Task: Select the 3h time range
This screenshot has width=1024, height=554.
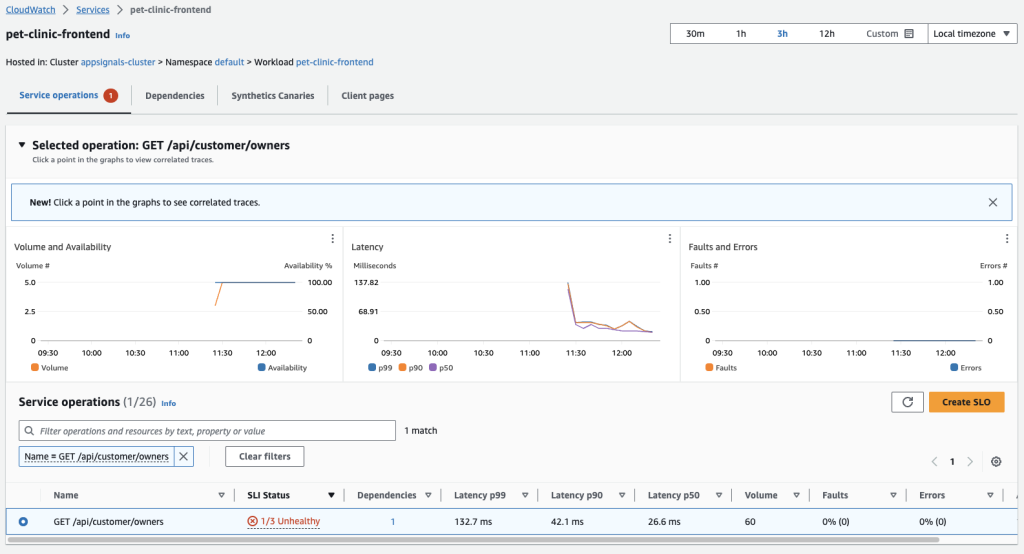Action: click(x=782, y=33)
